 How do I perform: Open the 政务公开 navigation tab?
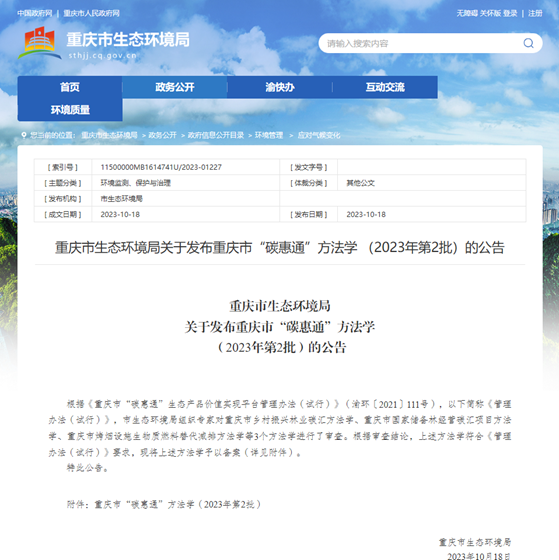click(175, 87)
